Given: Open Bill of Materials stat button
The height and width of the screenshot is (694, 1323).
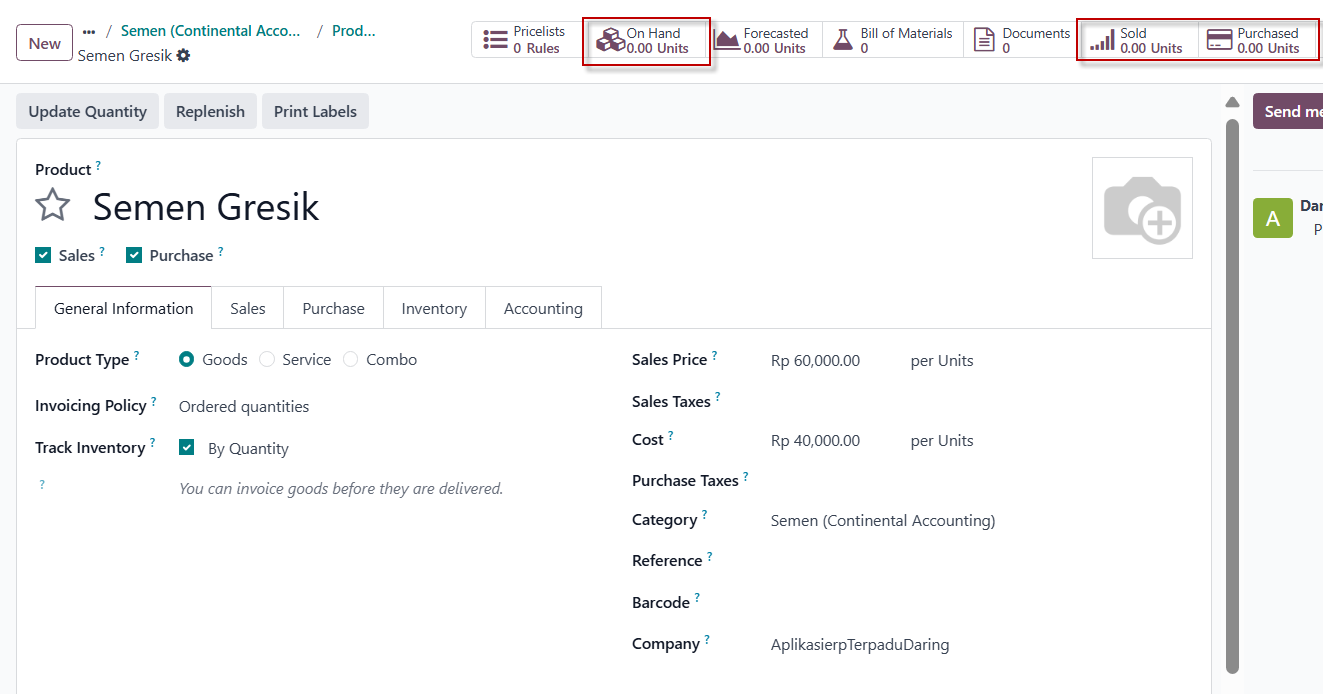Looking at the screenshot, I should point(893,40).
